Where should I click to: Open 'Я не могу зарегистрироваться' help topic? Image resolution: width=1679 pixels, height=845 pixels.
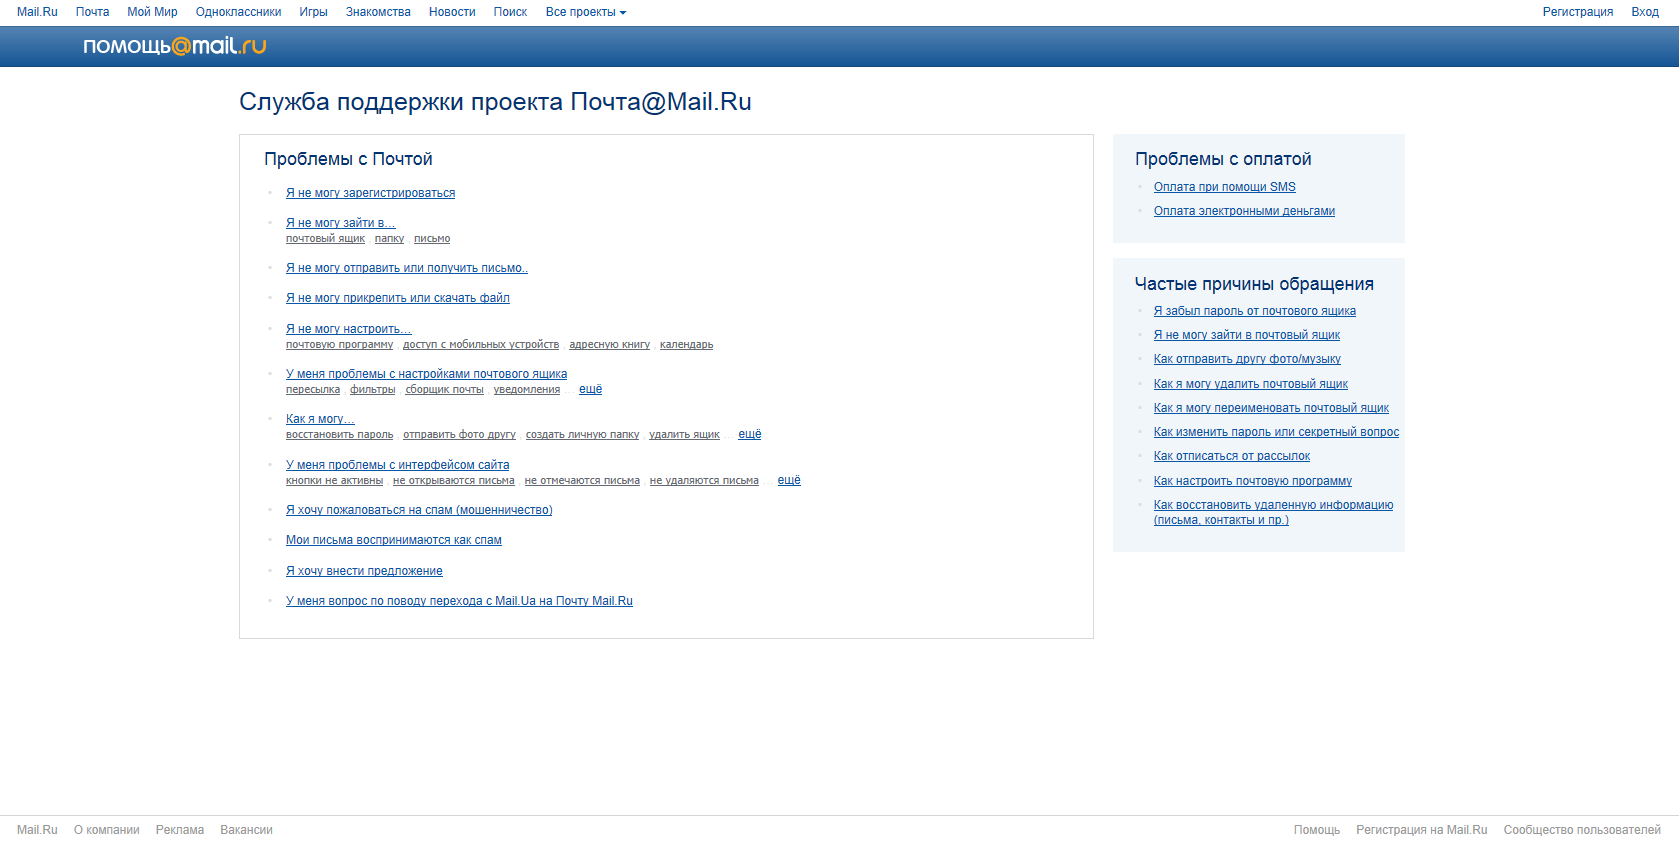click(370, 193)
